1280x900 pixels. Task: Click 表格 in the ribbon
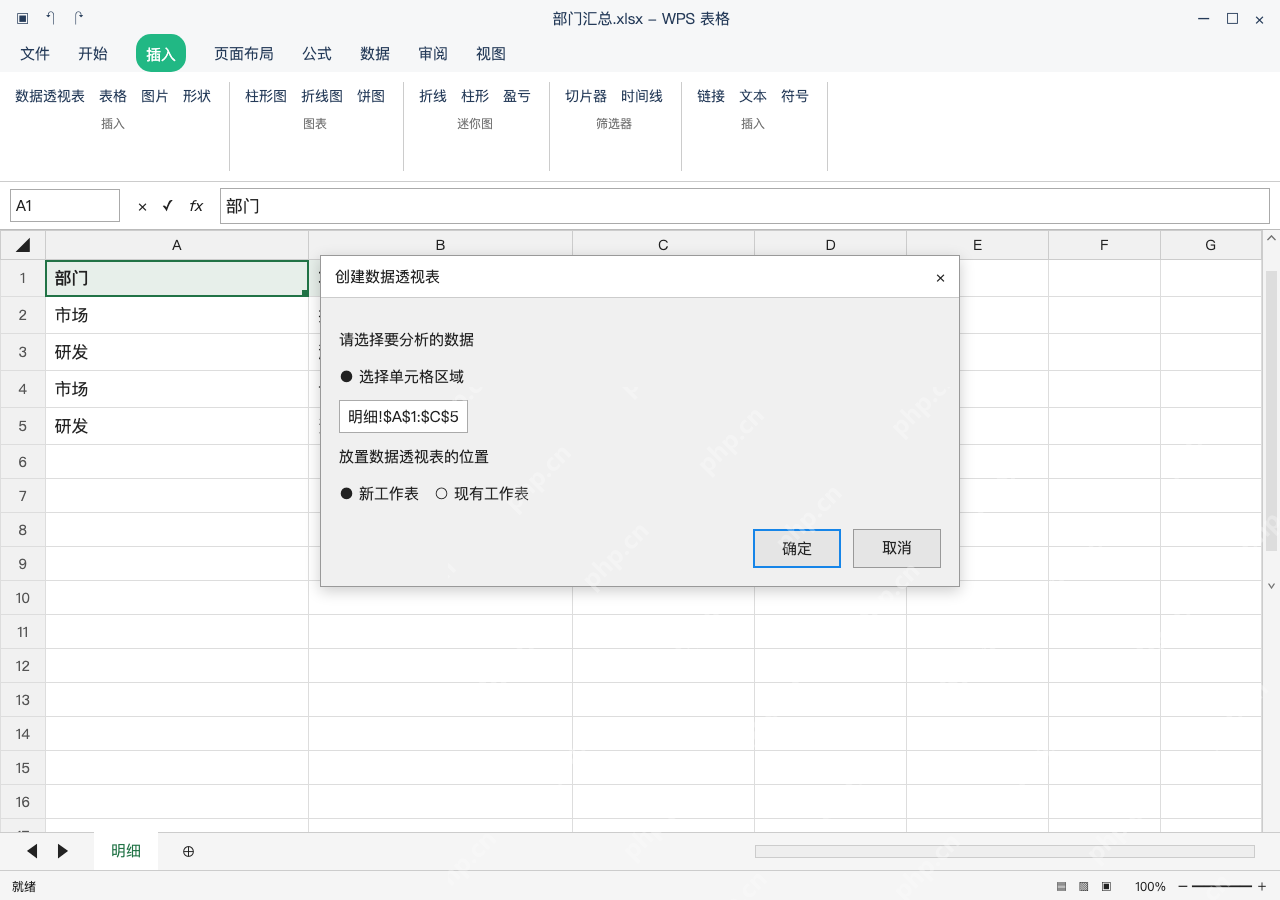(x=113, y=96)
